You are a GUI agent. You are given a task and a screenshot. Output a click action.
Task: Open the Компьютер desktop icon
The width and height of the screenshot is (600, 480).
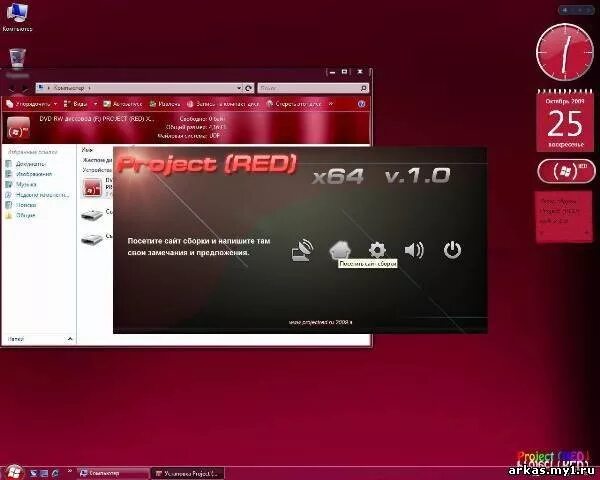(x=17, y=16)
